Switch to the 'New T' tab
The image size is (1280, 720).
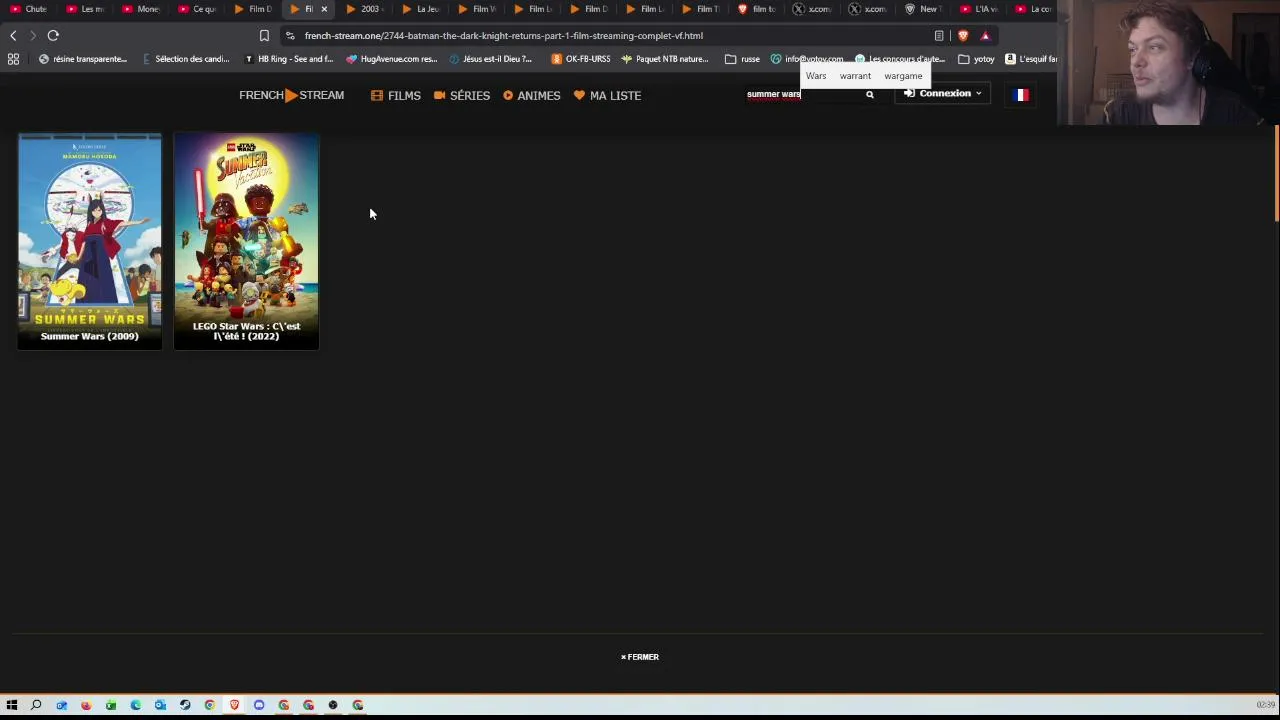pyautogui.click(x=925, y=9)
